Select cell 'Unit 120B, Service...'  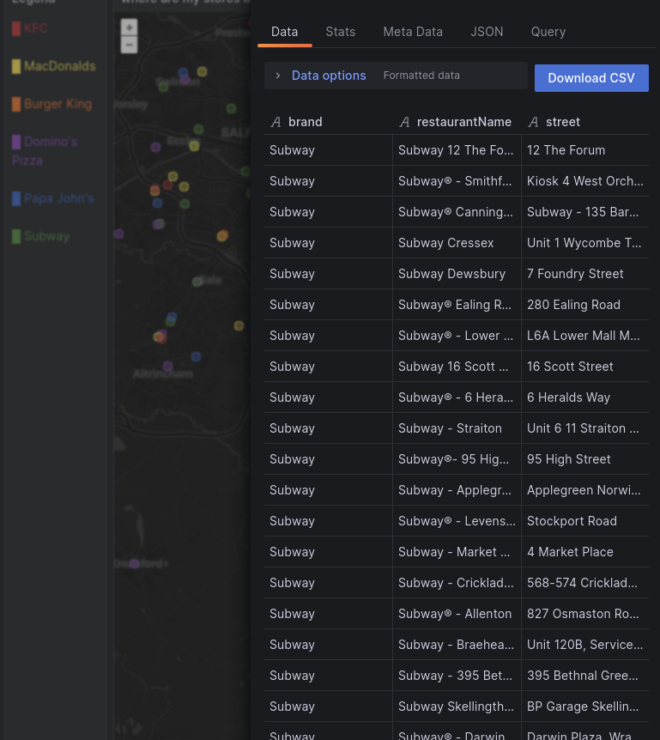pos(585,645)
